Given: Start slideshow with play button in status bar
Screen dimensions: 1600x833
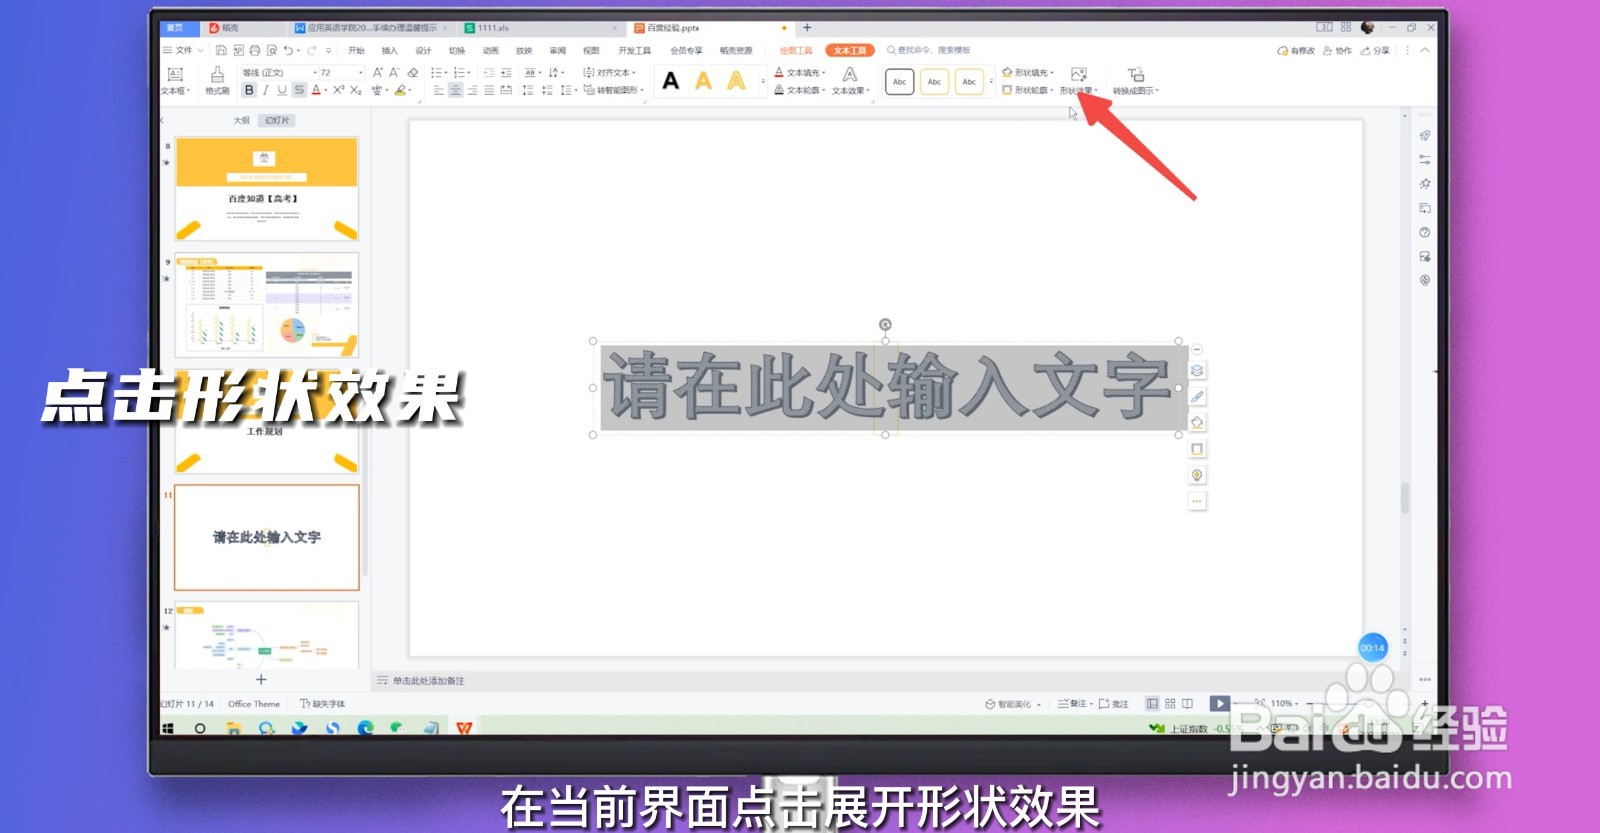Looking at the screenshot, I should [1219, 704].
